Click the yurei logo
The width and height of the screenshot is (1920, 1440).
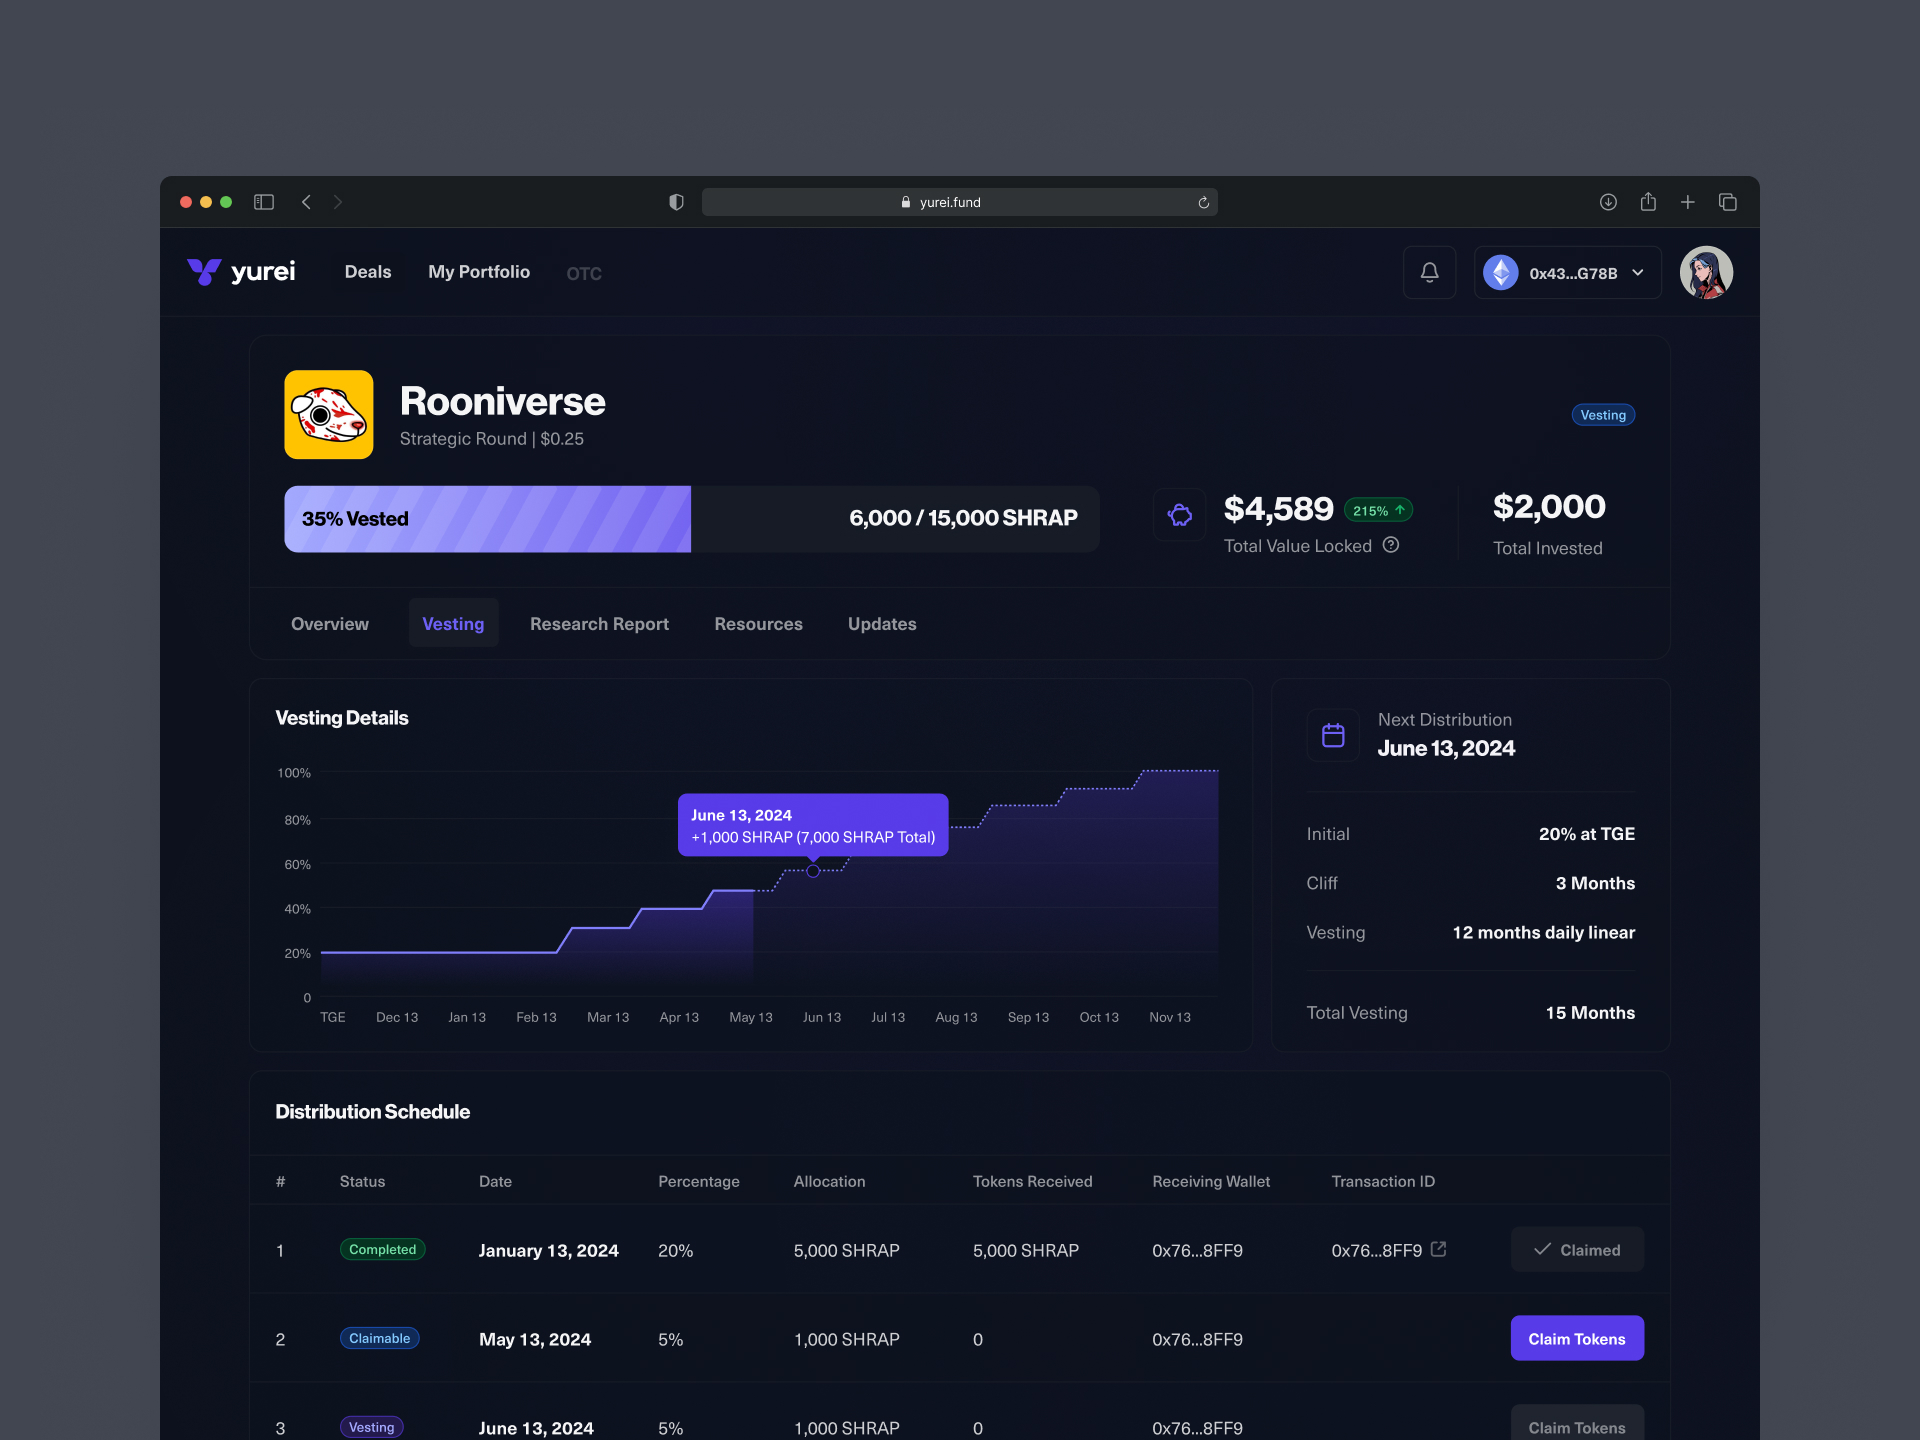(x=241, y=272)
